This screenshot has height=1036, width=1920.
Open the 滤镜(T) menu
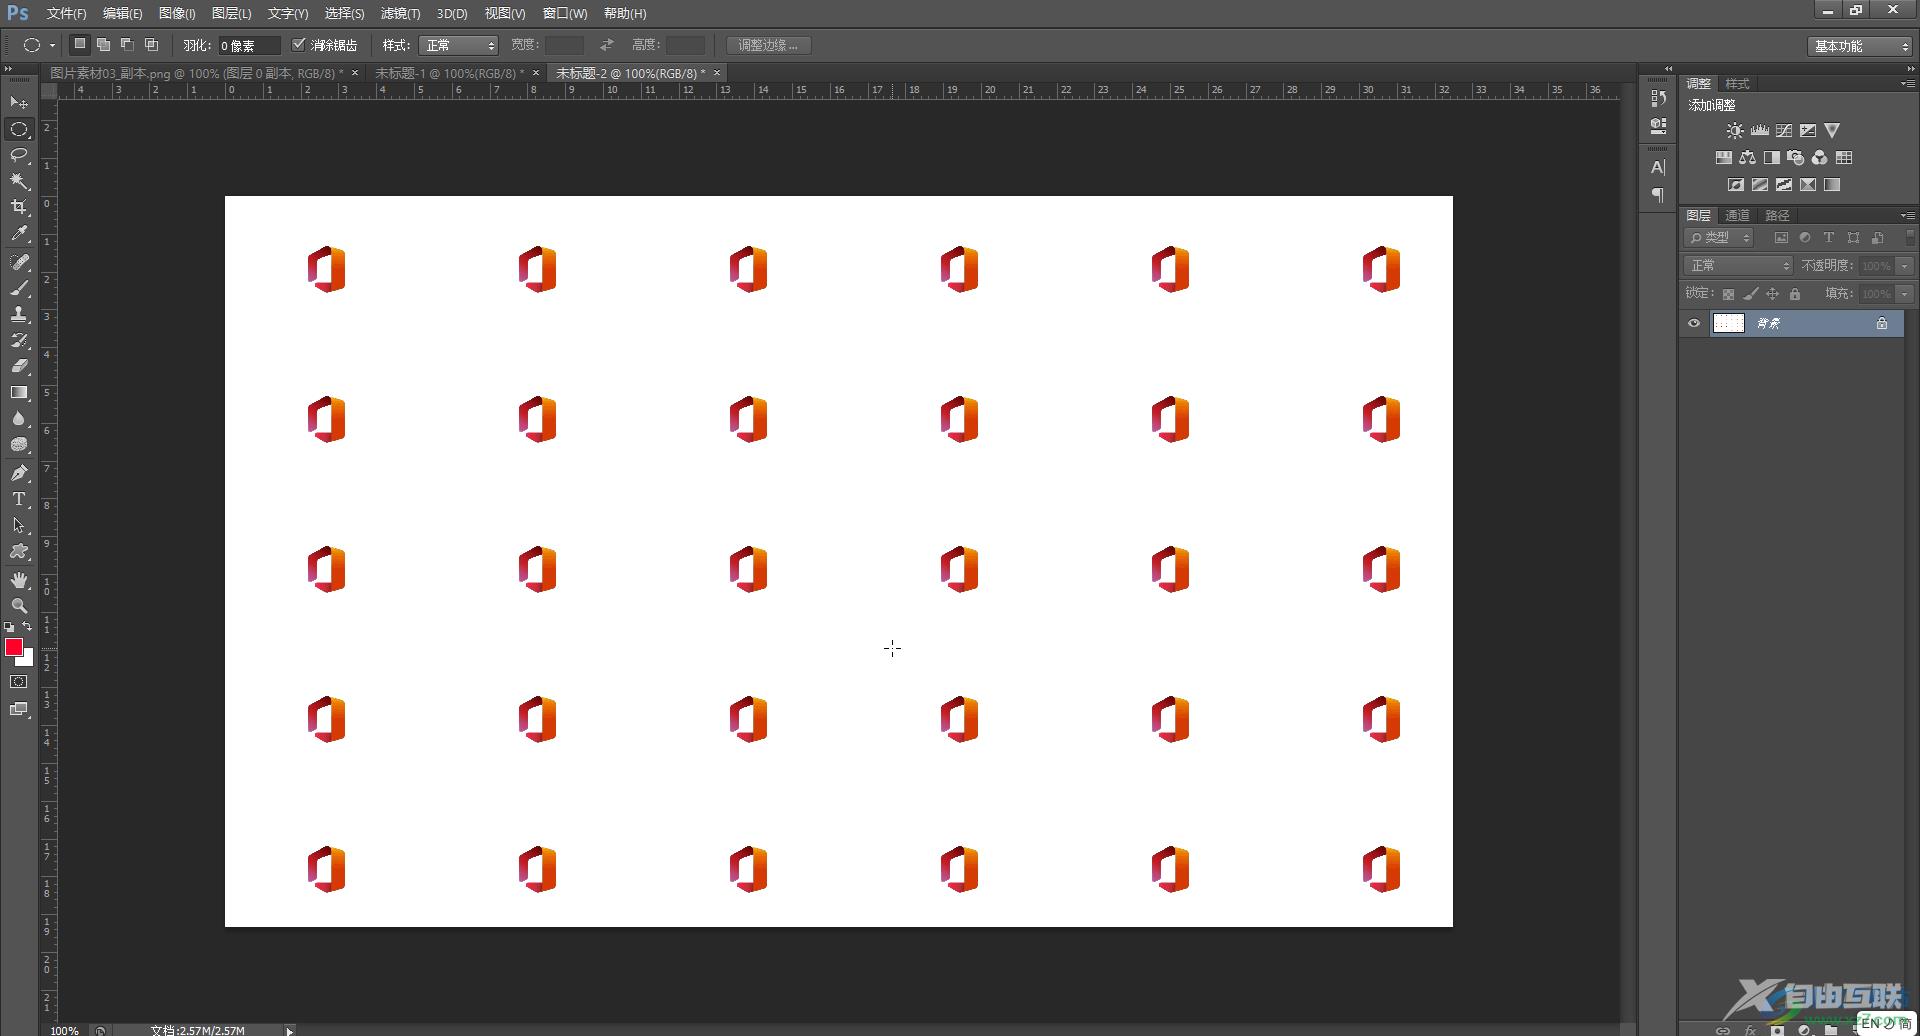(x=400, y=13)
